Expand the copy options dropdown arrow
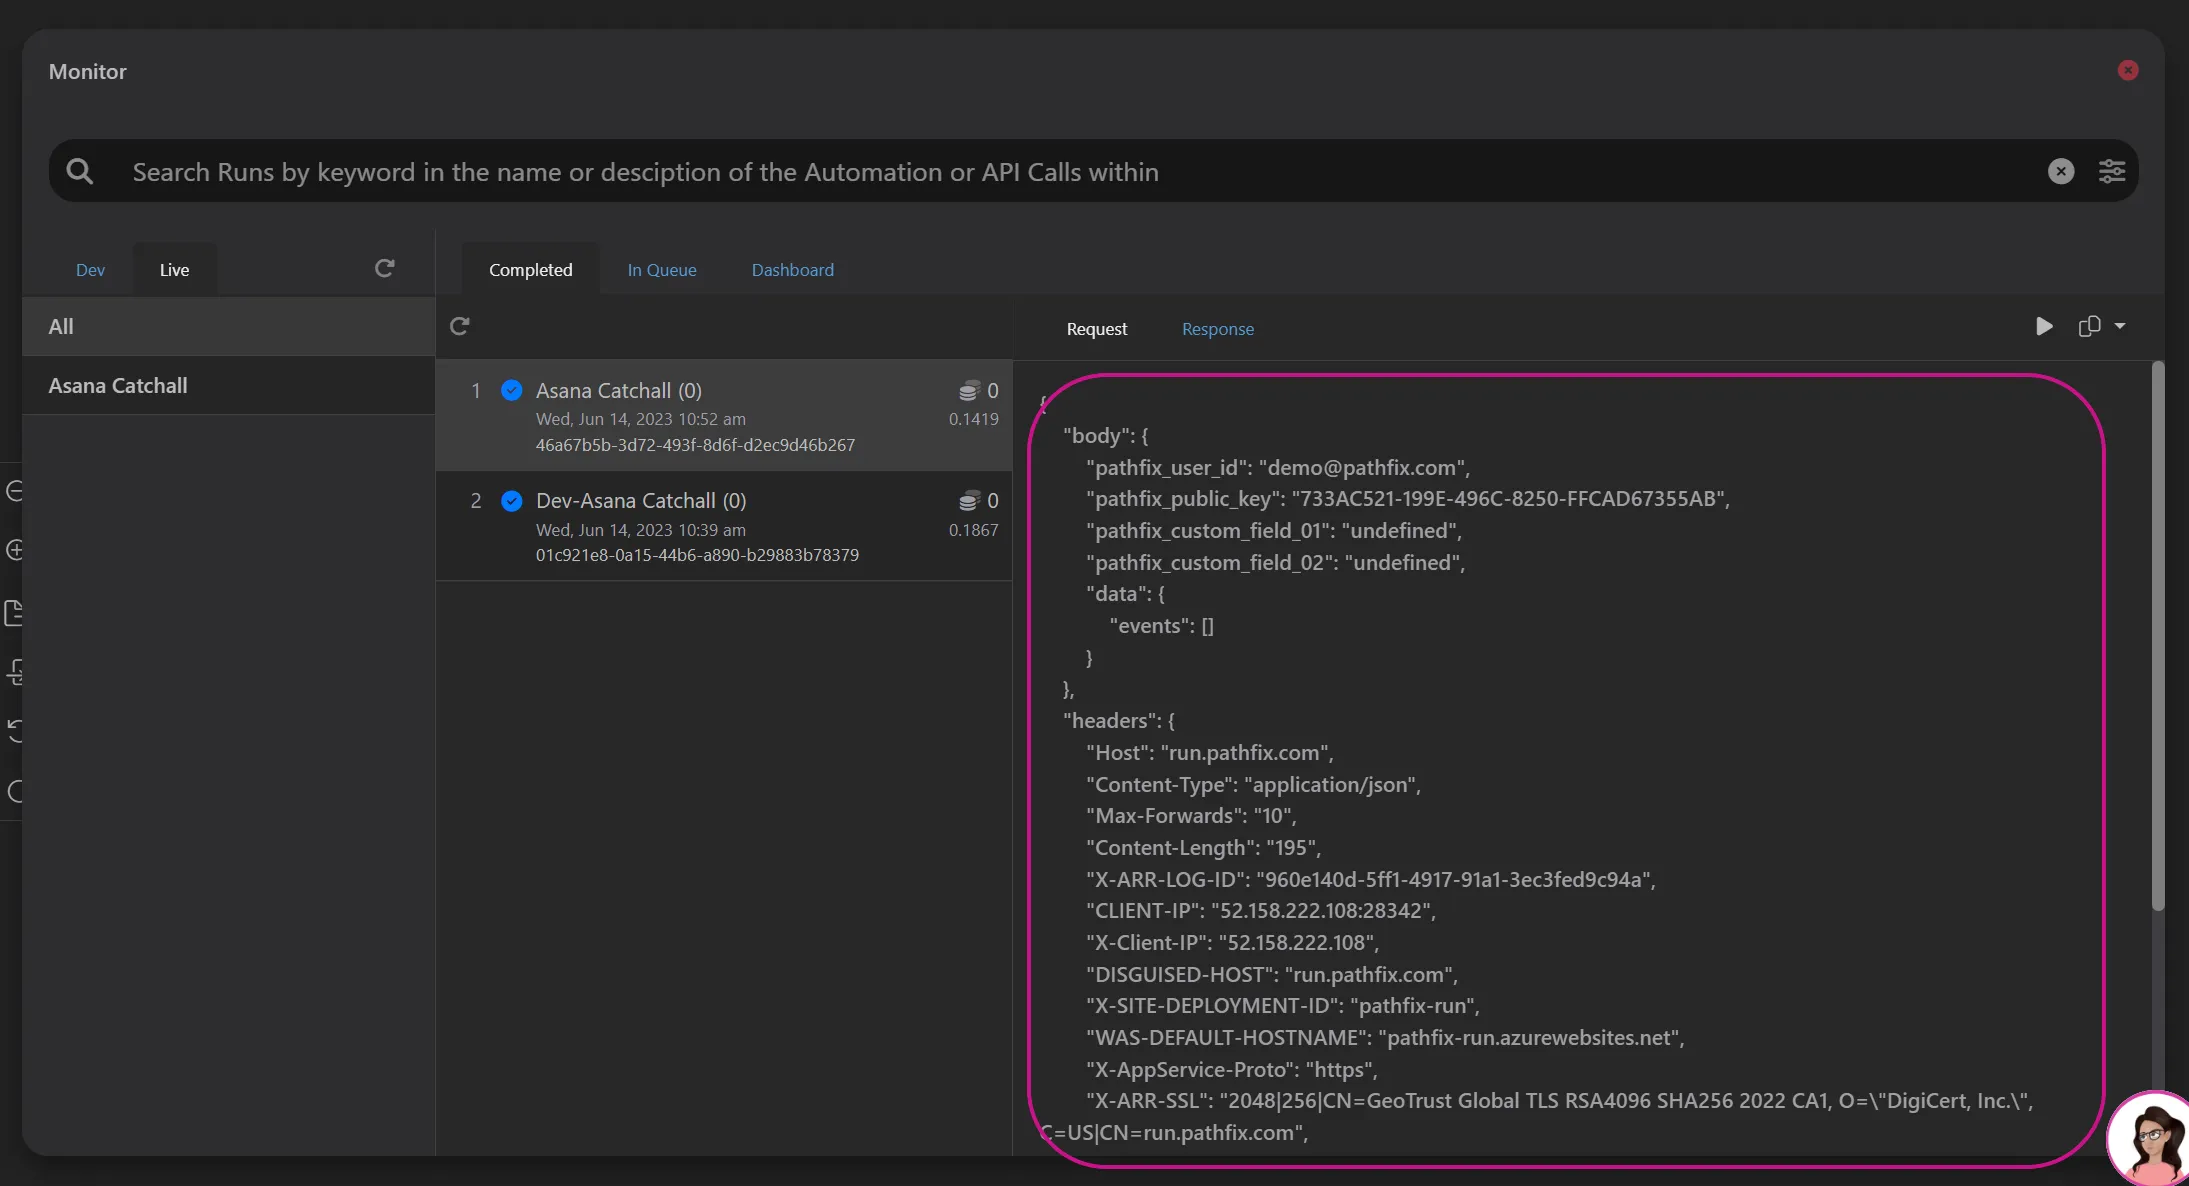 (x=2120, y=326)
